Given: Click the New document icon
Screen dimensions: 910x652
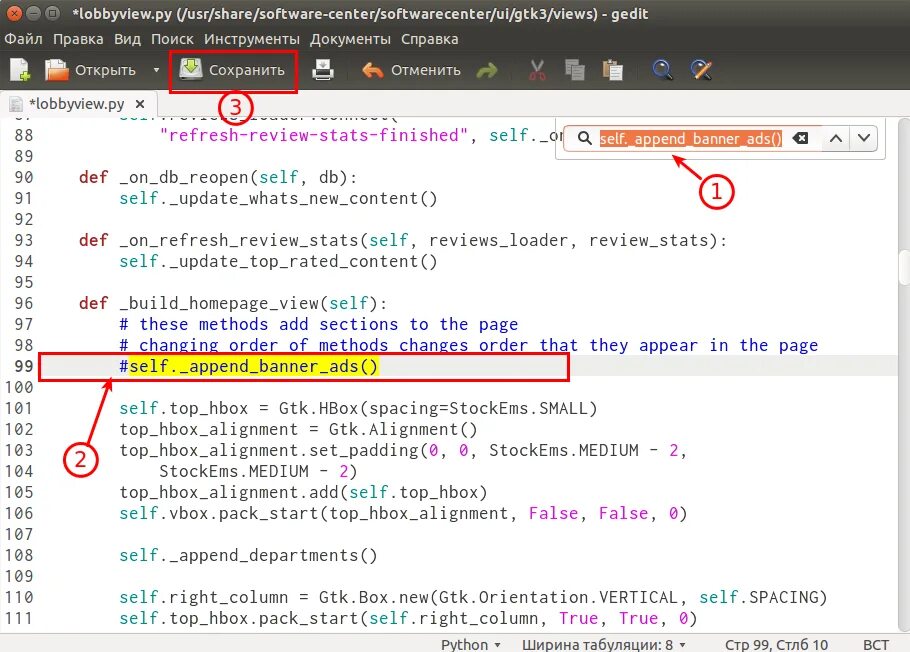Looking at the screenshot, I should tap(20, 70).
